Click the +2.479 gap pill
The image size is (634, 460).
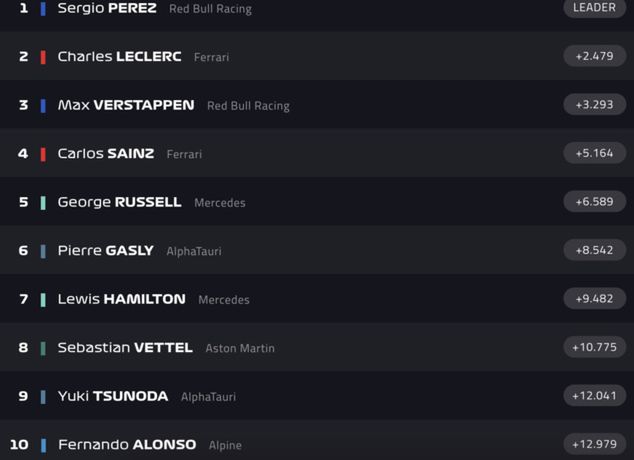tap(594, 56)
